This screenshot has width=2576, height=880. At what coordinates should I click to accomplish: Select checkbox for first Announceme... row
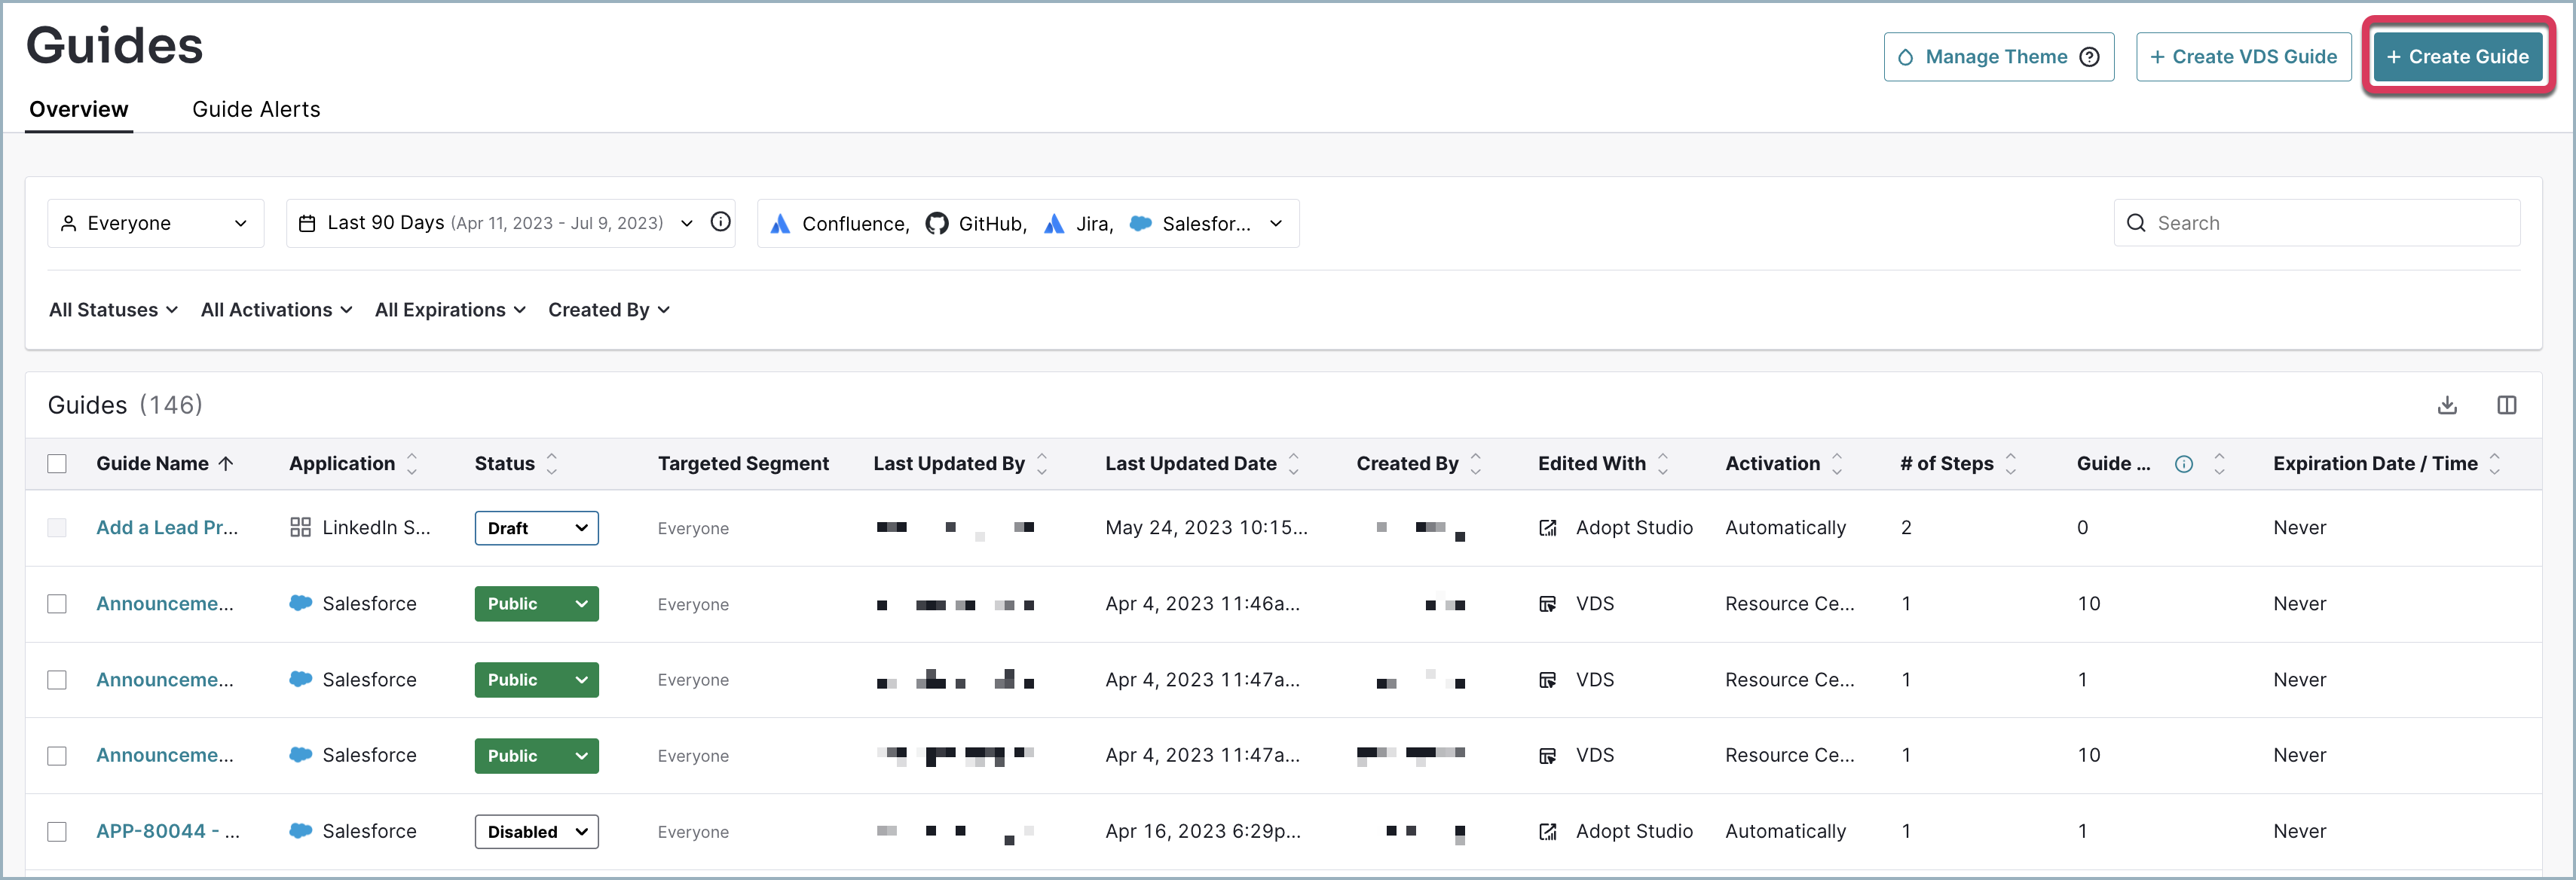click(x=57, y=604)
